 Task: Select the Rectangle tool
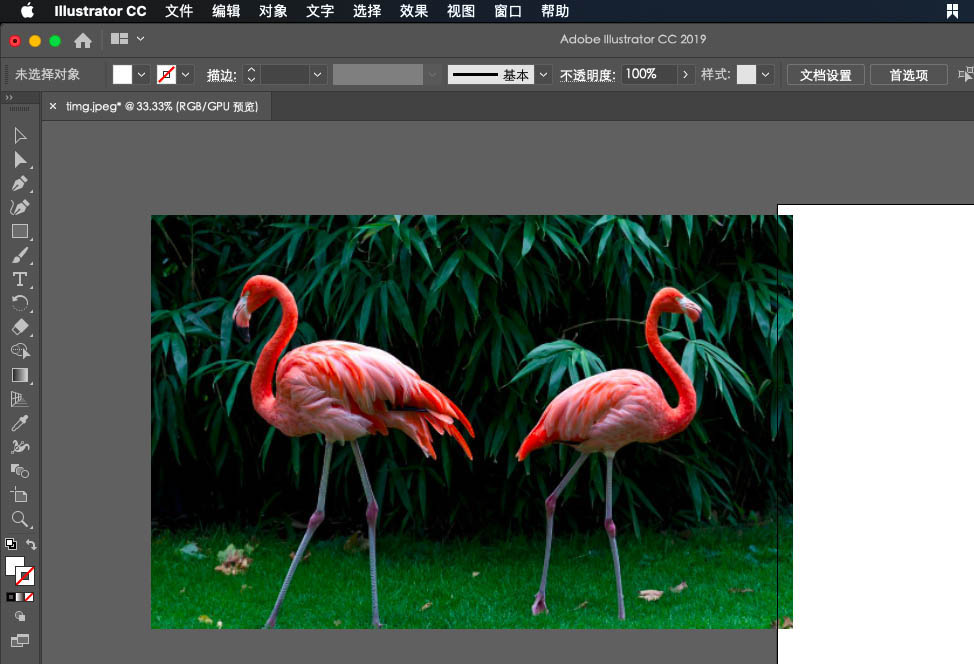pyautogui.click(x=19, y=231)
